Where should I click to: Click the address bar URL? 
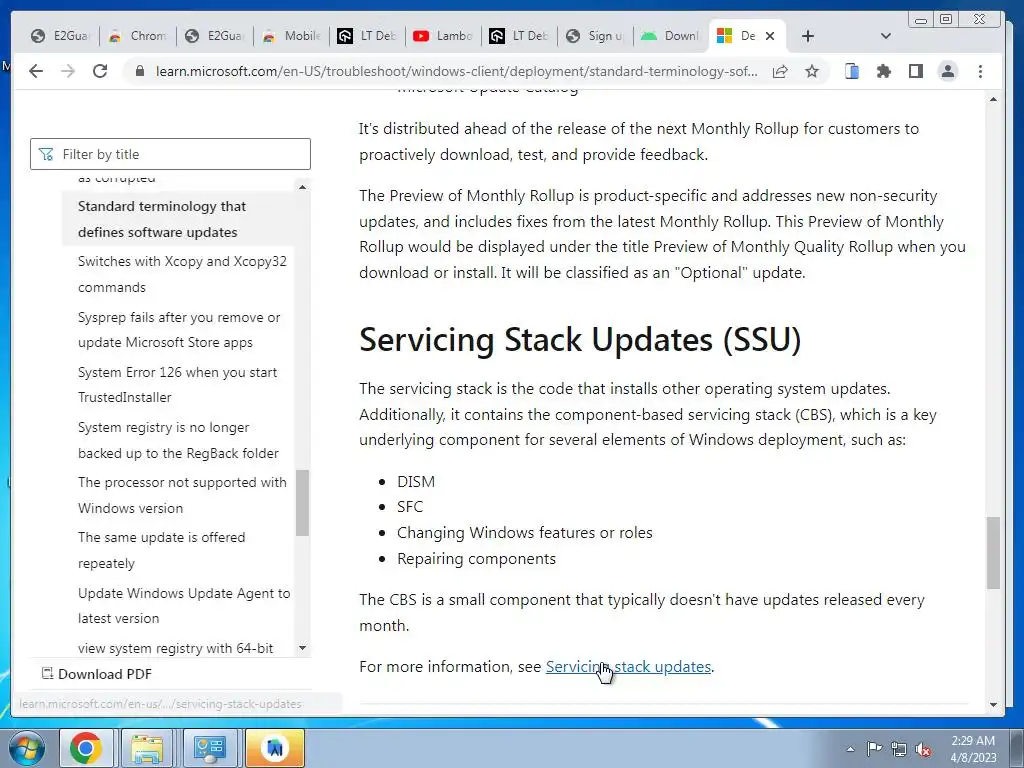click(456, 71)
